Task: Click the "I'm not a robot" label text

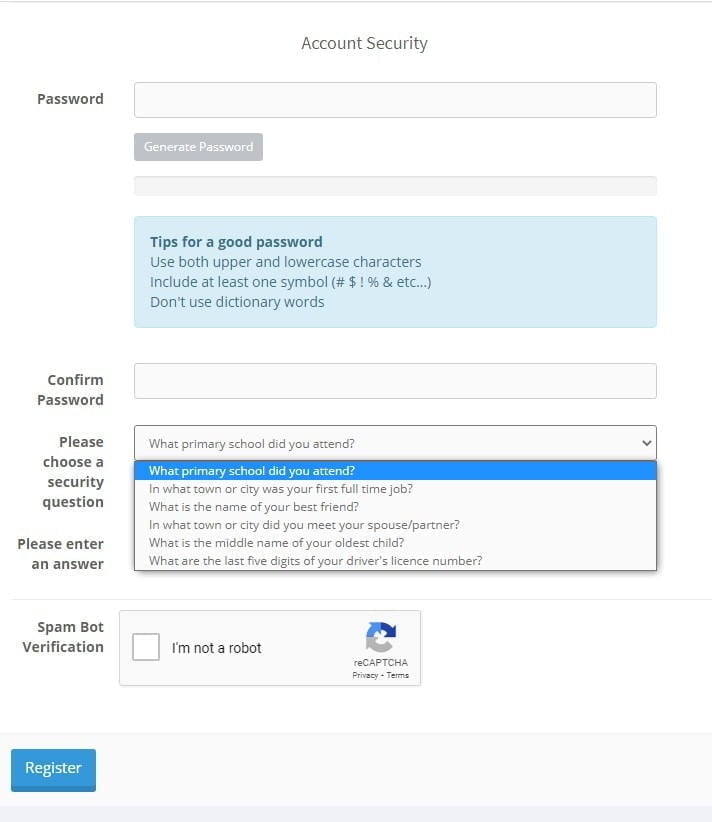Action: [216, 648]
